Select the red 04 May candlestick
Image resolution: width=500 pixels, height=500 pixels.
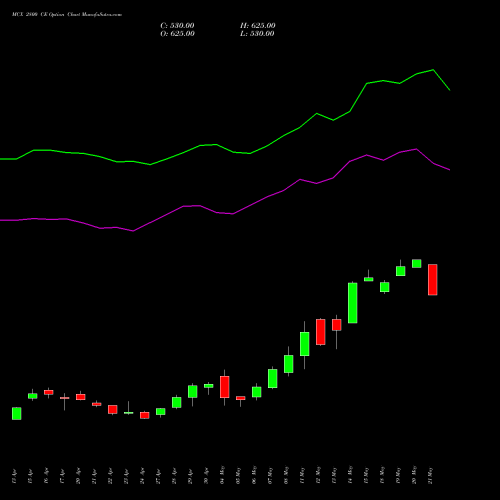tap(225, 387)
